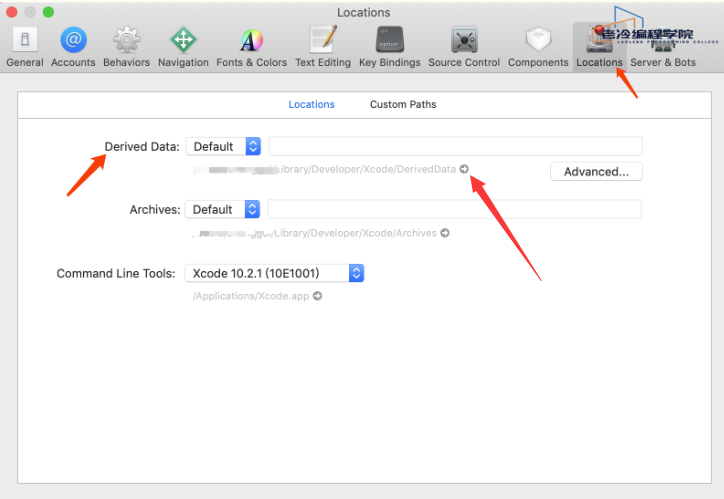Open the Server & Bots pane
The image size is (724, 499).
coord(663,47)
